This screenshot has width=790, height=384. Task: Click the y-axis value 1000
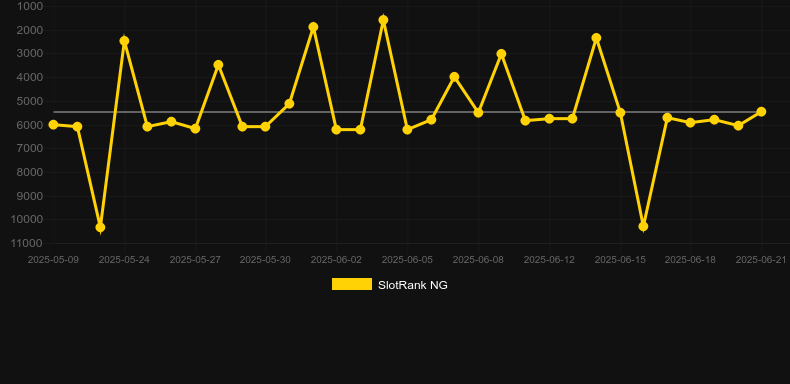[30, 6]
